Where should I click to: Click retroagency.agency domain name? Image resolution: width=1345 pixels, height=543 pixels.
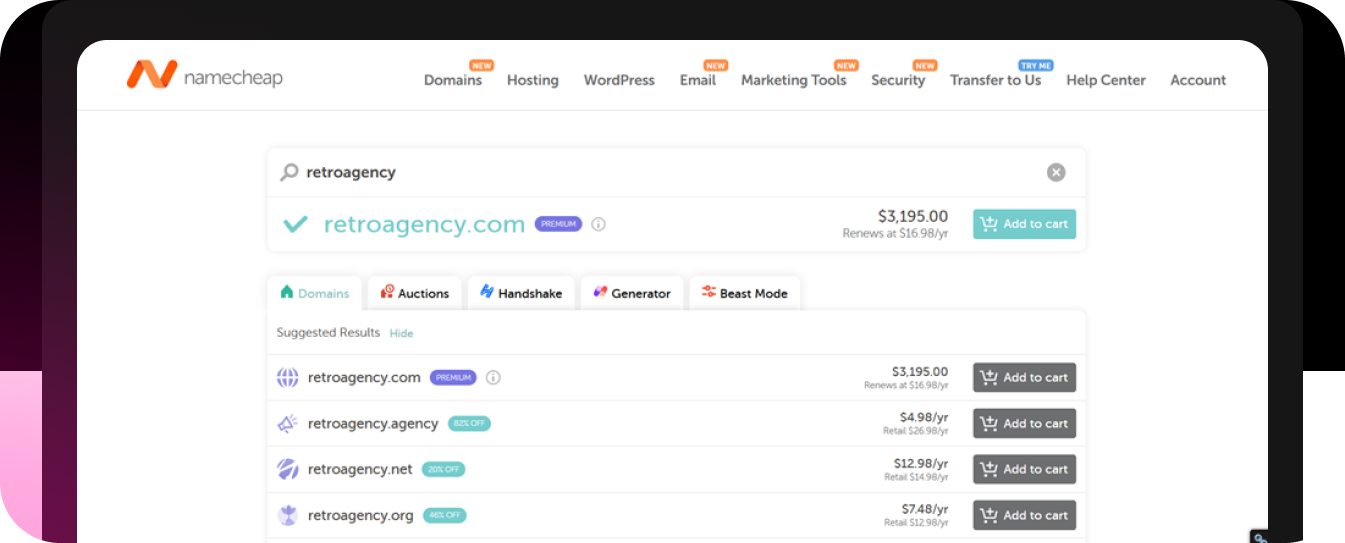[x=373, y=424]
